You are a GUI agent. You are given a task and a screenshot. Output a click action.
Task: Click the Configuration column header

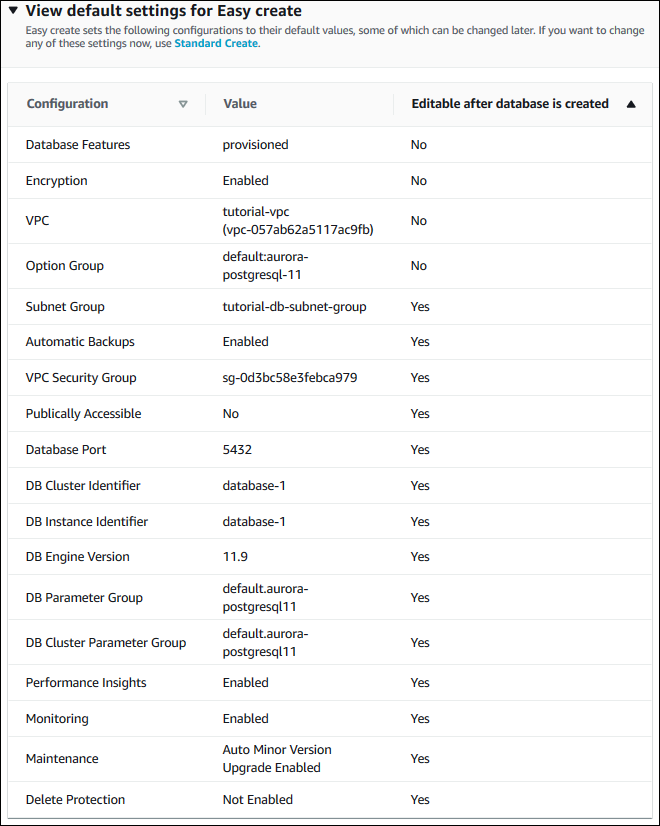click(x=68, y=104)
